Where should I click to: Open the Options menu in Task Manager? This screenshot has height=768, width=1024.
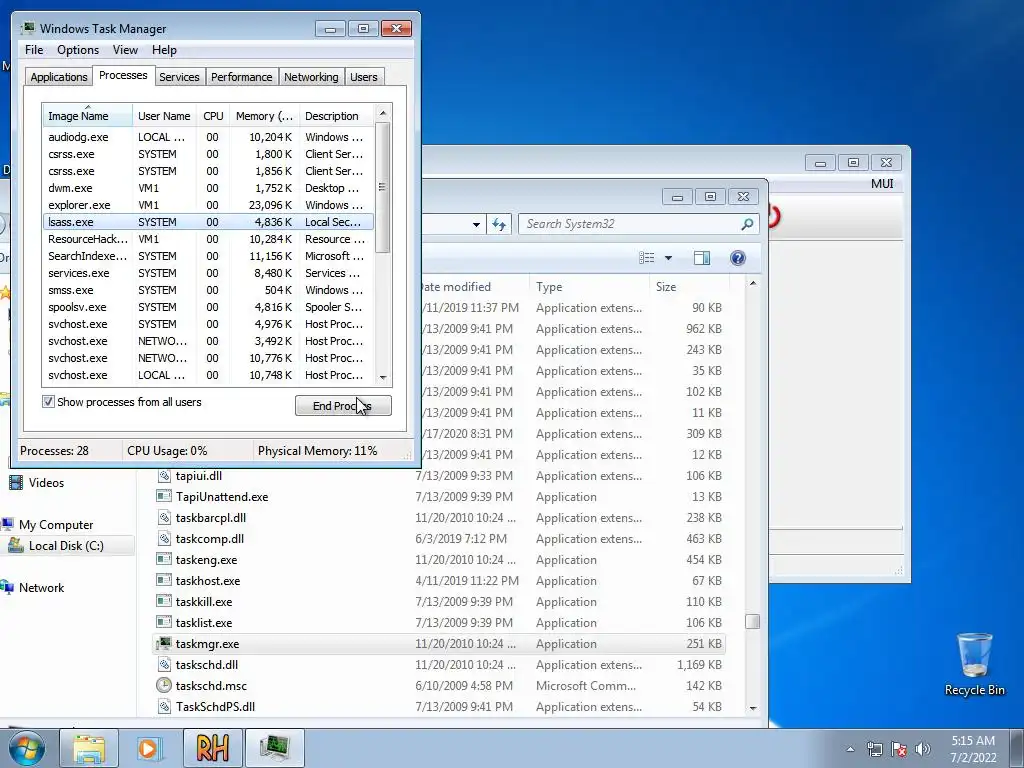(78, 50)
